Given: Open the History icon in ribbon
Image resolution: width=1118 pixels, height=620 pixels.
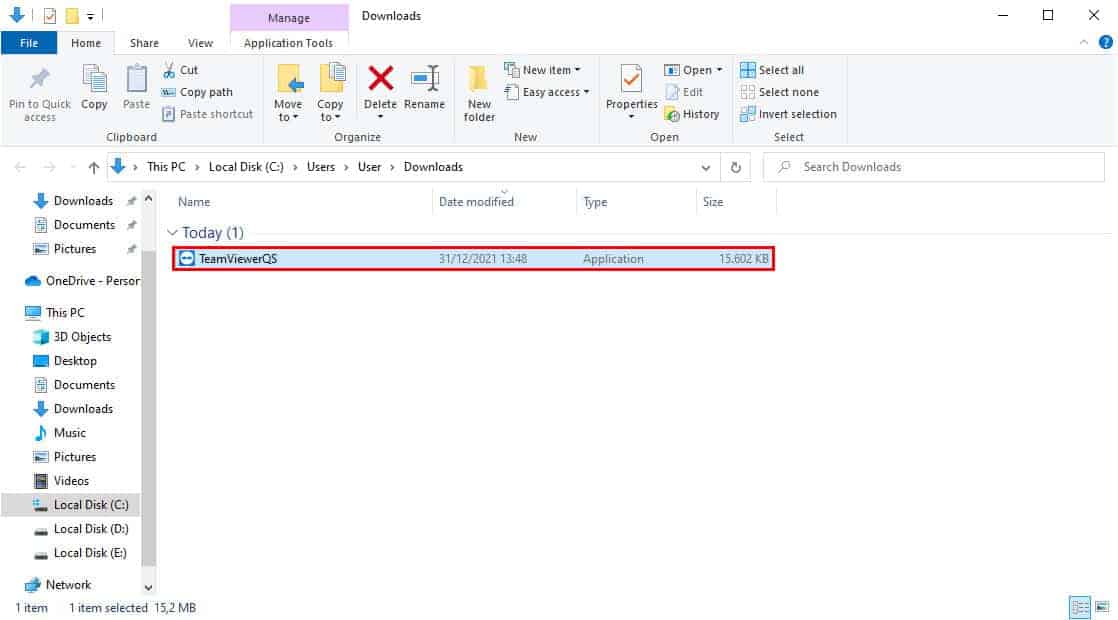Looking at the screenshot, I should coord(673,114).
